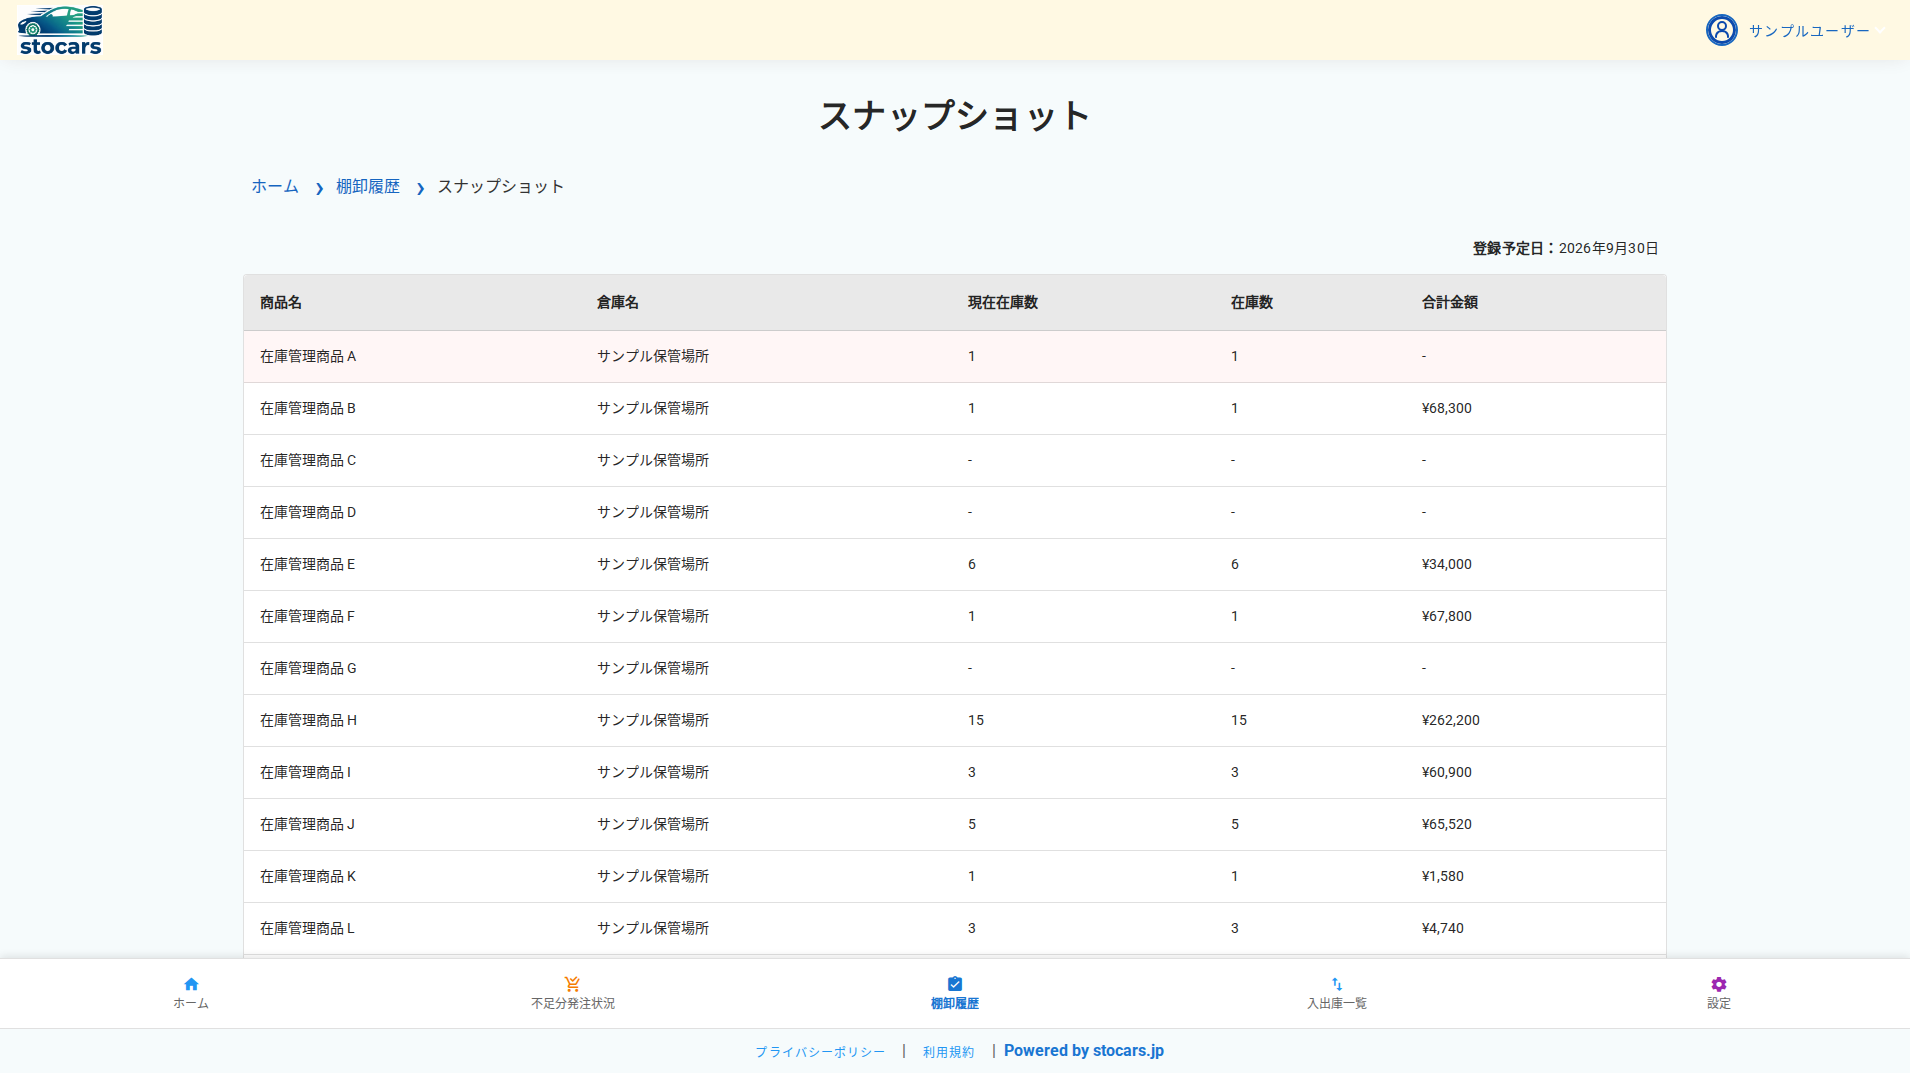Select row 在庫管理商品 A
1910x1073 pixels.
[x=955, y=356]
